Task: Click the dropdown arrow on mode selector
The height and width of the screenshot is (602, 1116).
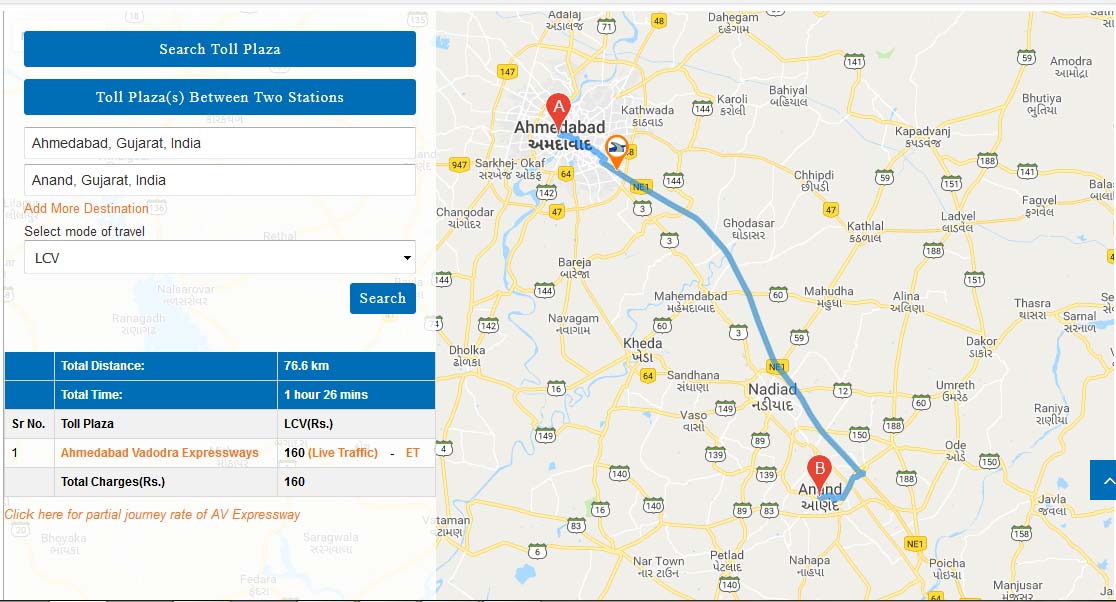Action: [407, 258]
